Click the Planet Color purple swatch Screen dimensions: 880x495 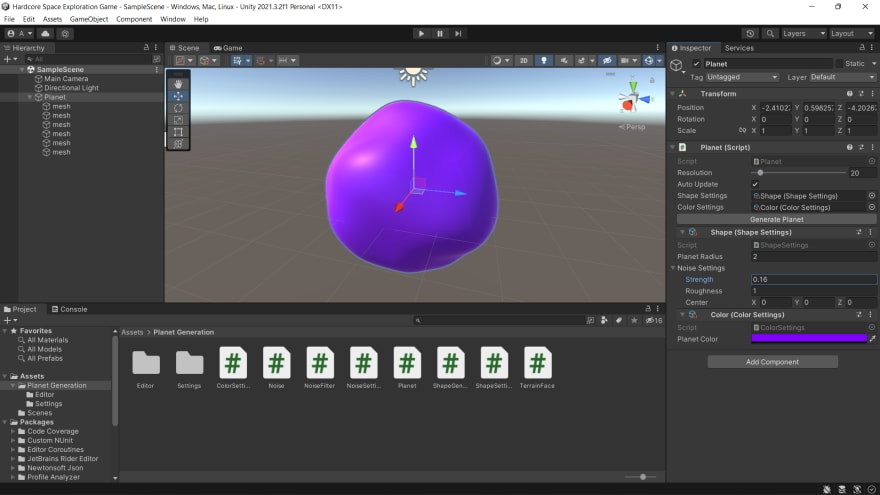pos(809,338)
